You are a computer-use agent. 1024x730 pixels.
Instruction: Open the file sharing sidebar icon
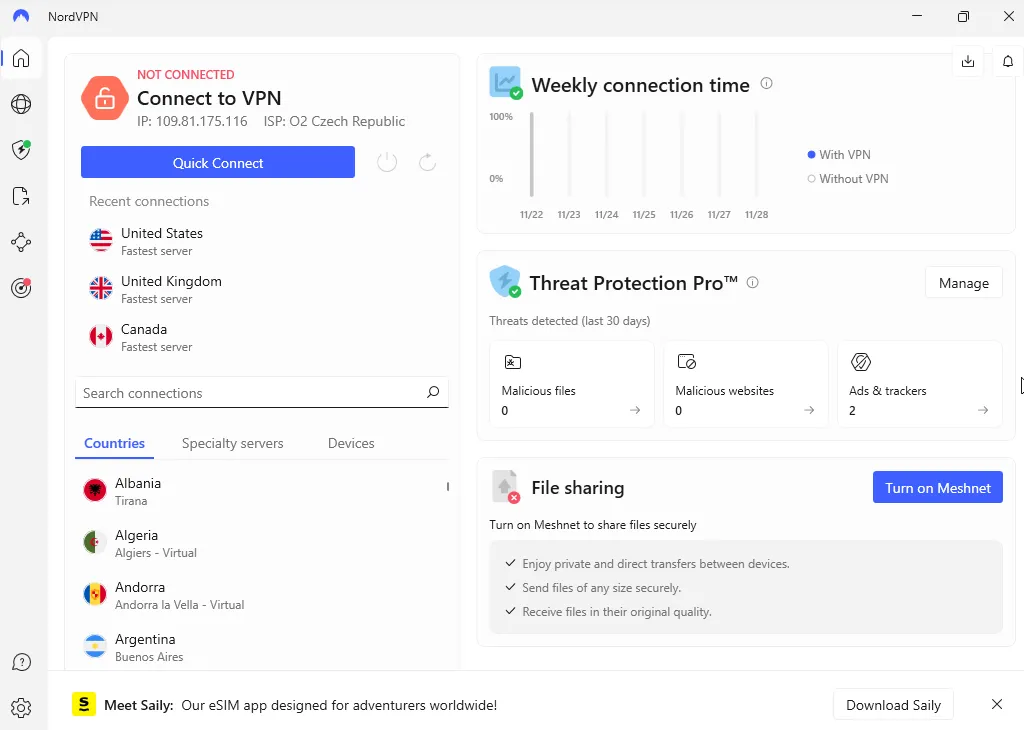click(21, 196)
